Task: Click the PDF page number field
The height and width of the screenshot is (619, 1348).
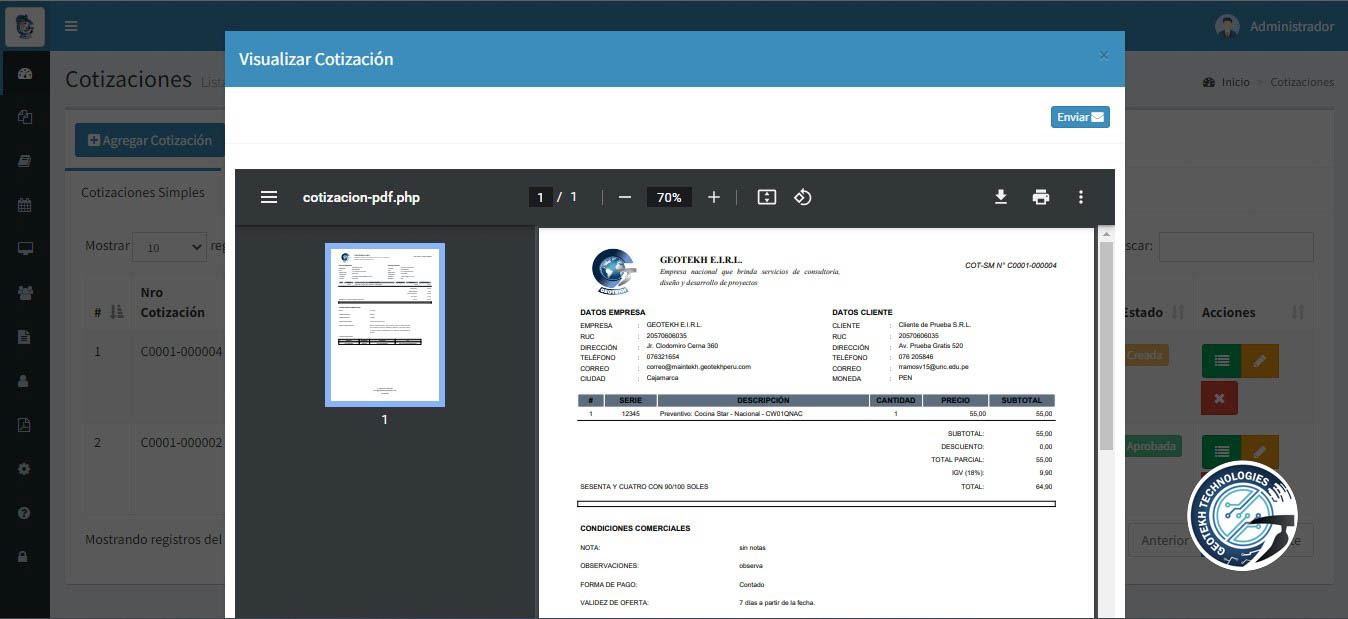Action: coord(540,197)
